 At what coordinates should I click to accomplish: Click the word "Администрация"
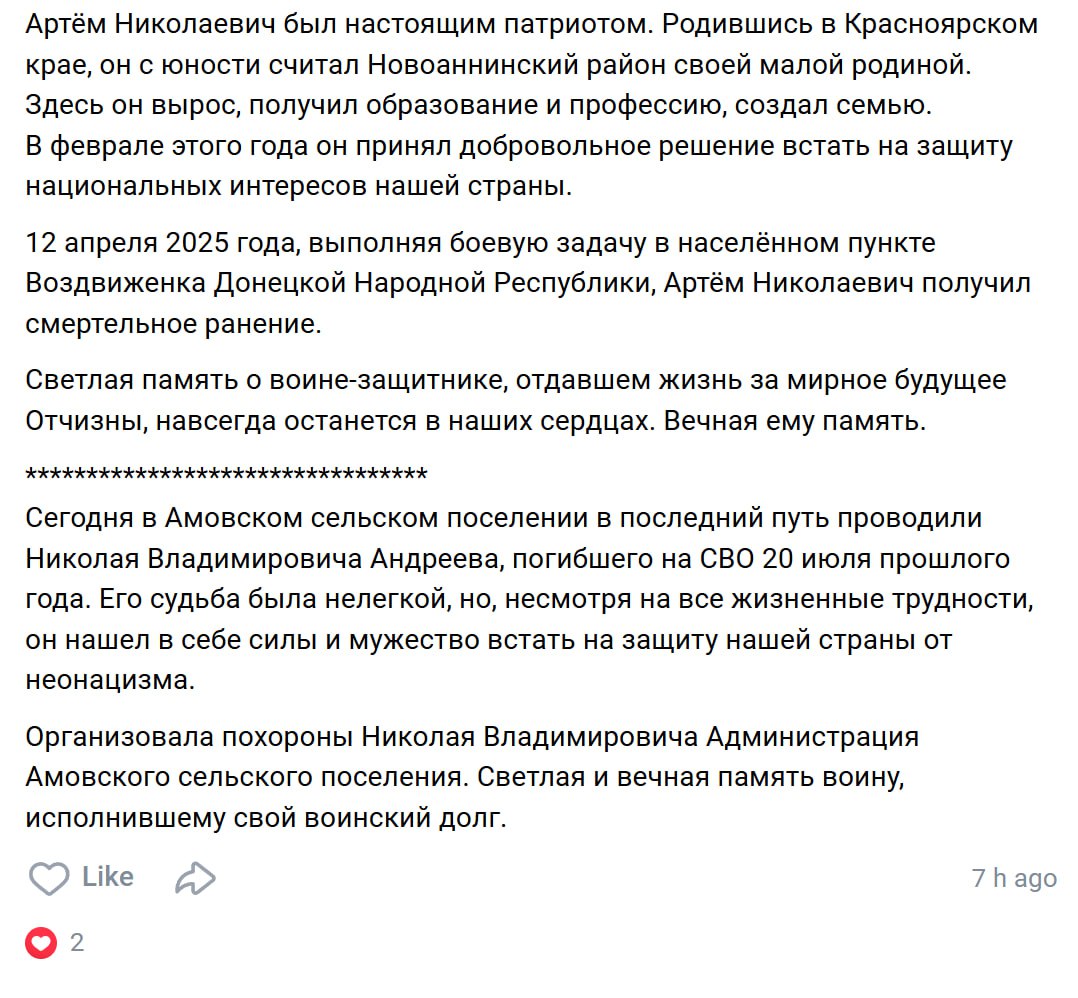[812, 737]
